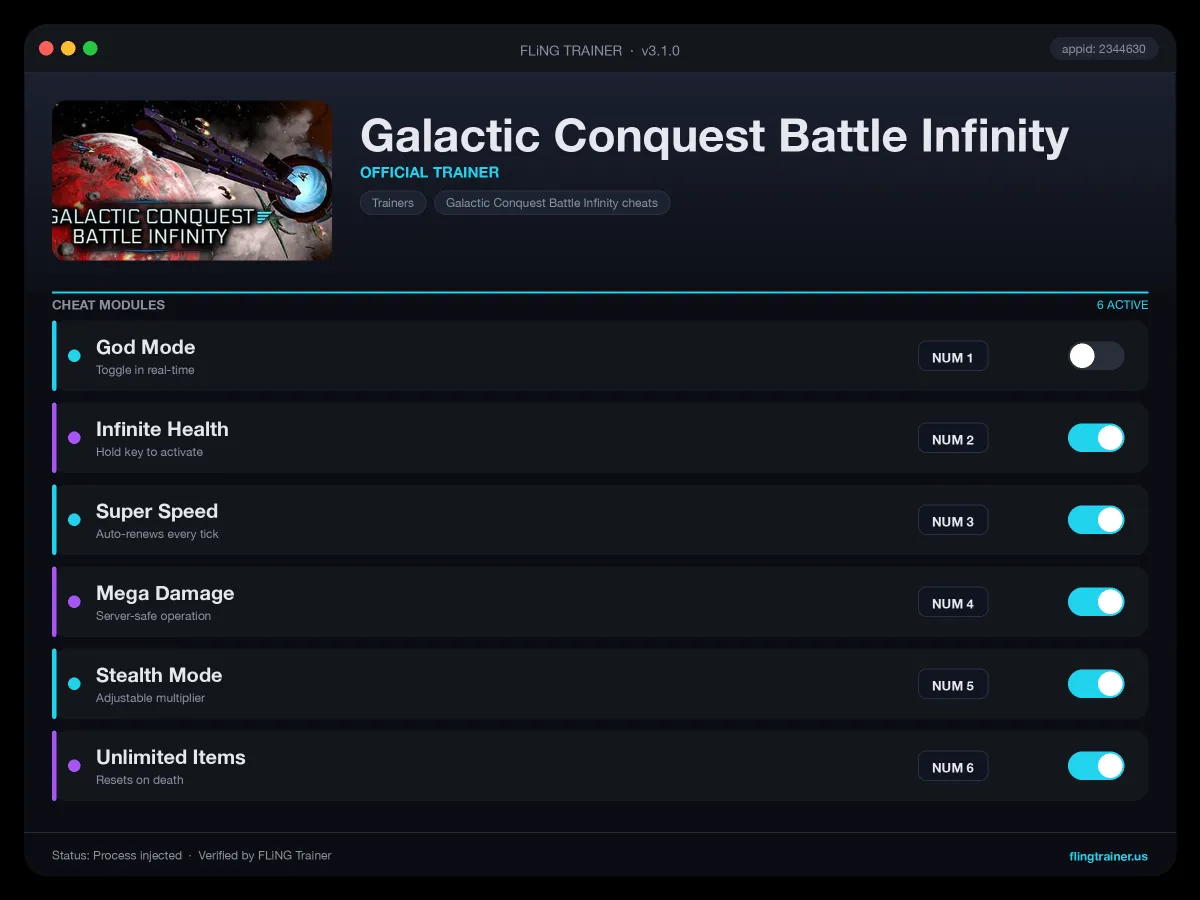Visit the flingtrainer.us link

click(x=1108, y=856)
